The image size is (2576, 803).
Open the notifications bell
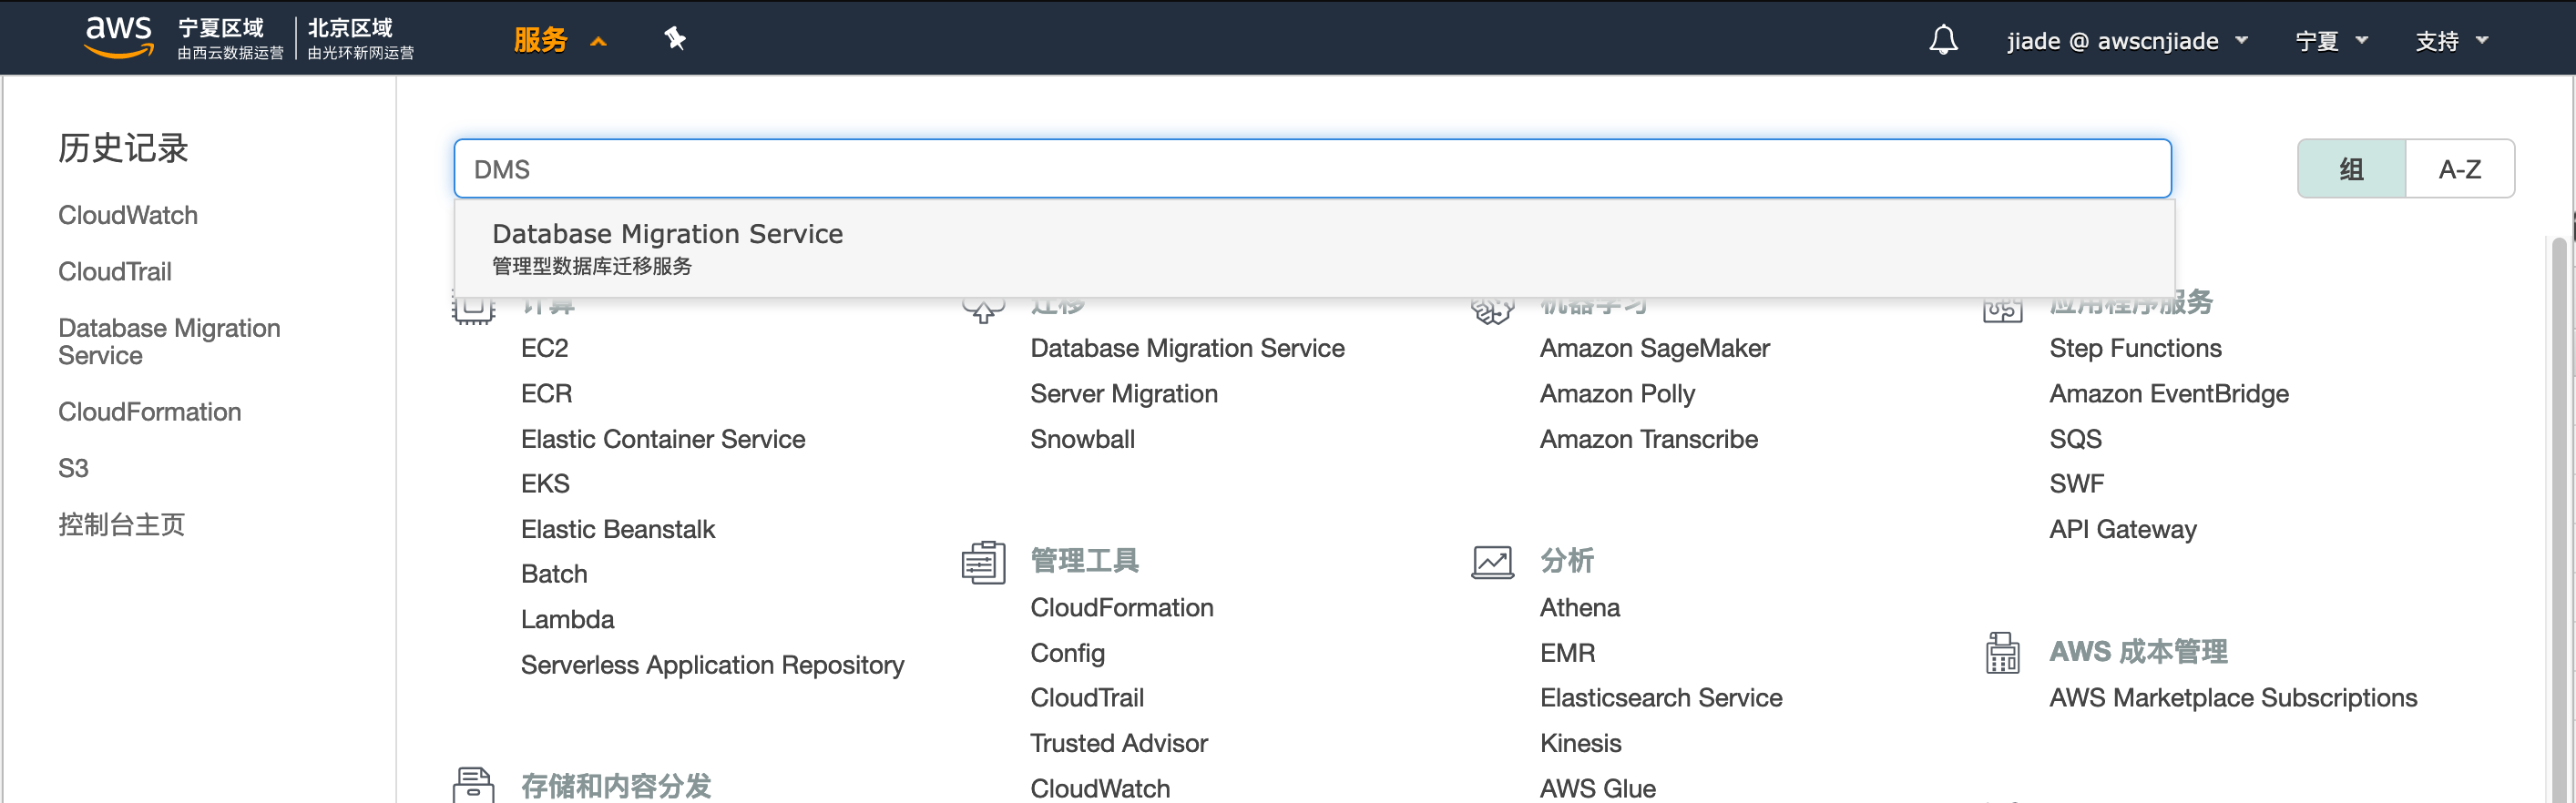click(1942, 40)
